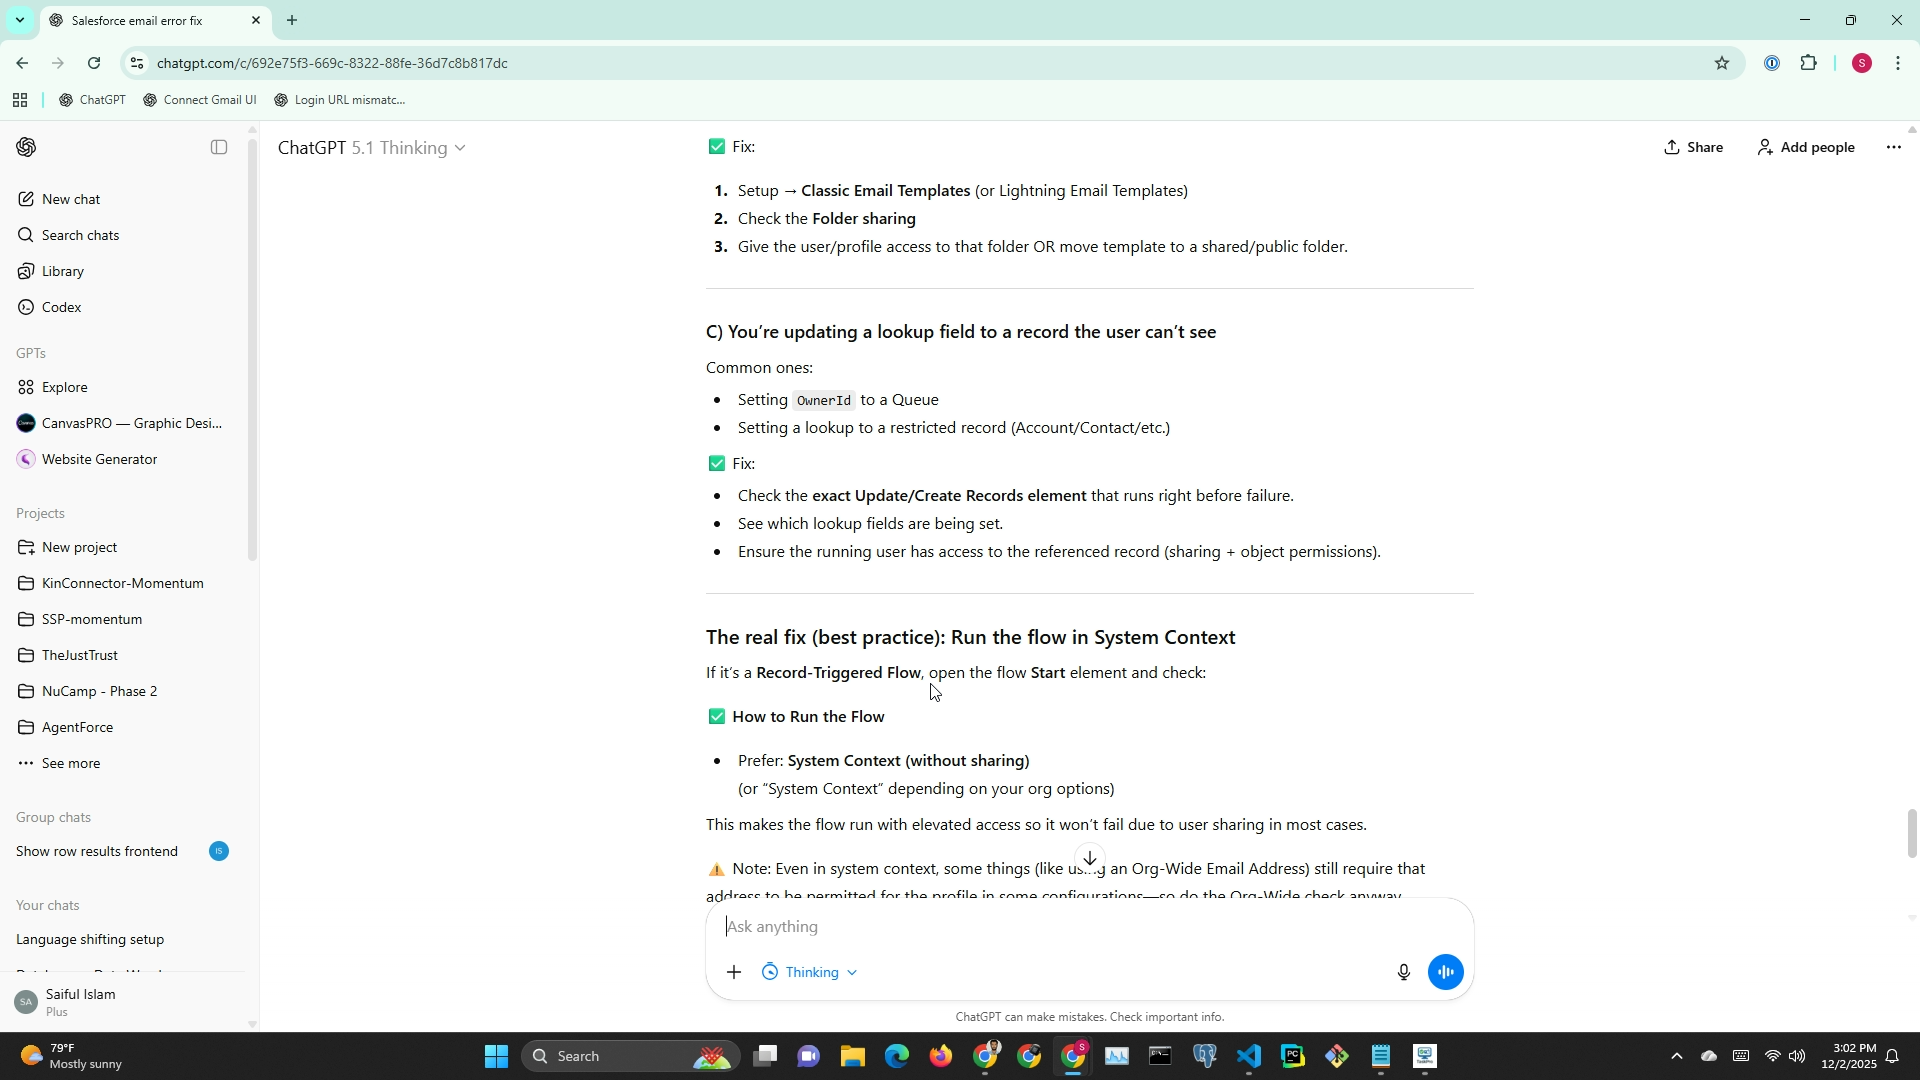Open the KinConnector-Momentum project

point(122,583)
